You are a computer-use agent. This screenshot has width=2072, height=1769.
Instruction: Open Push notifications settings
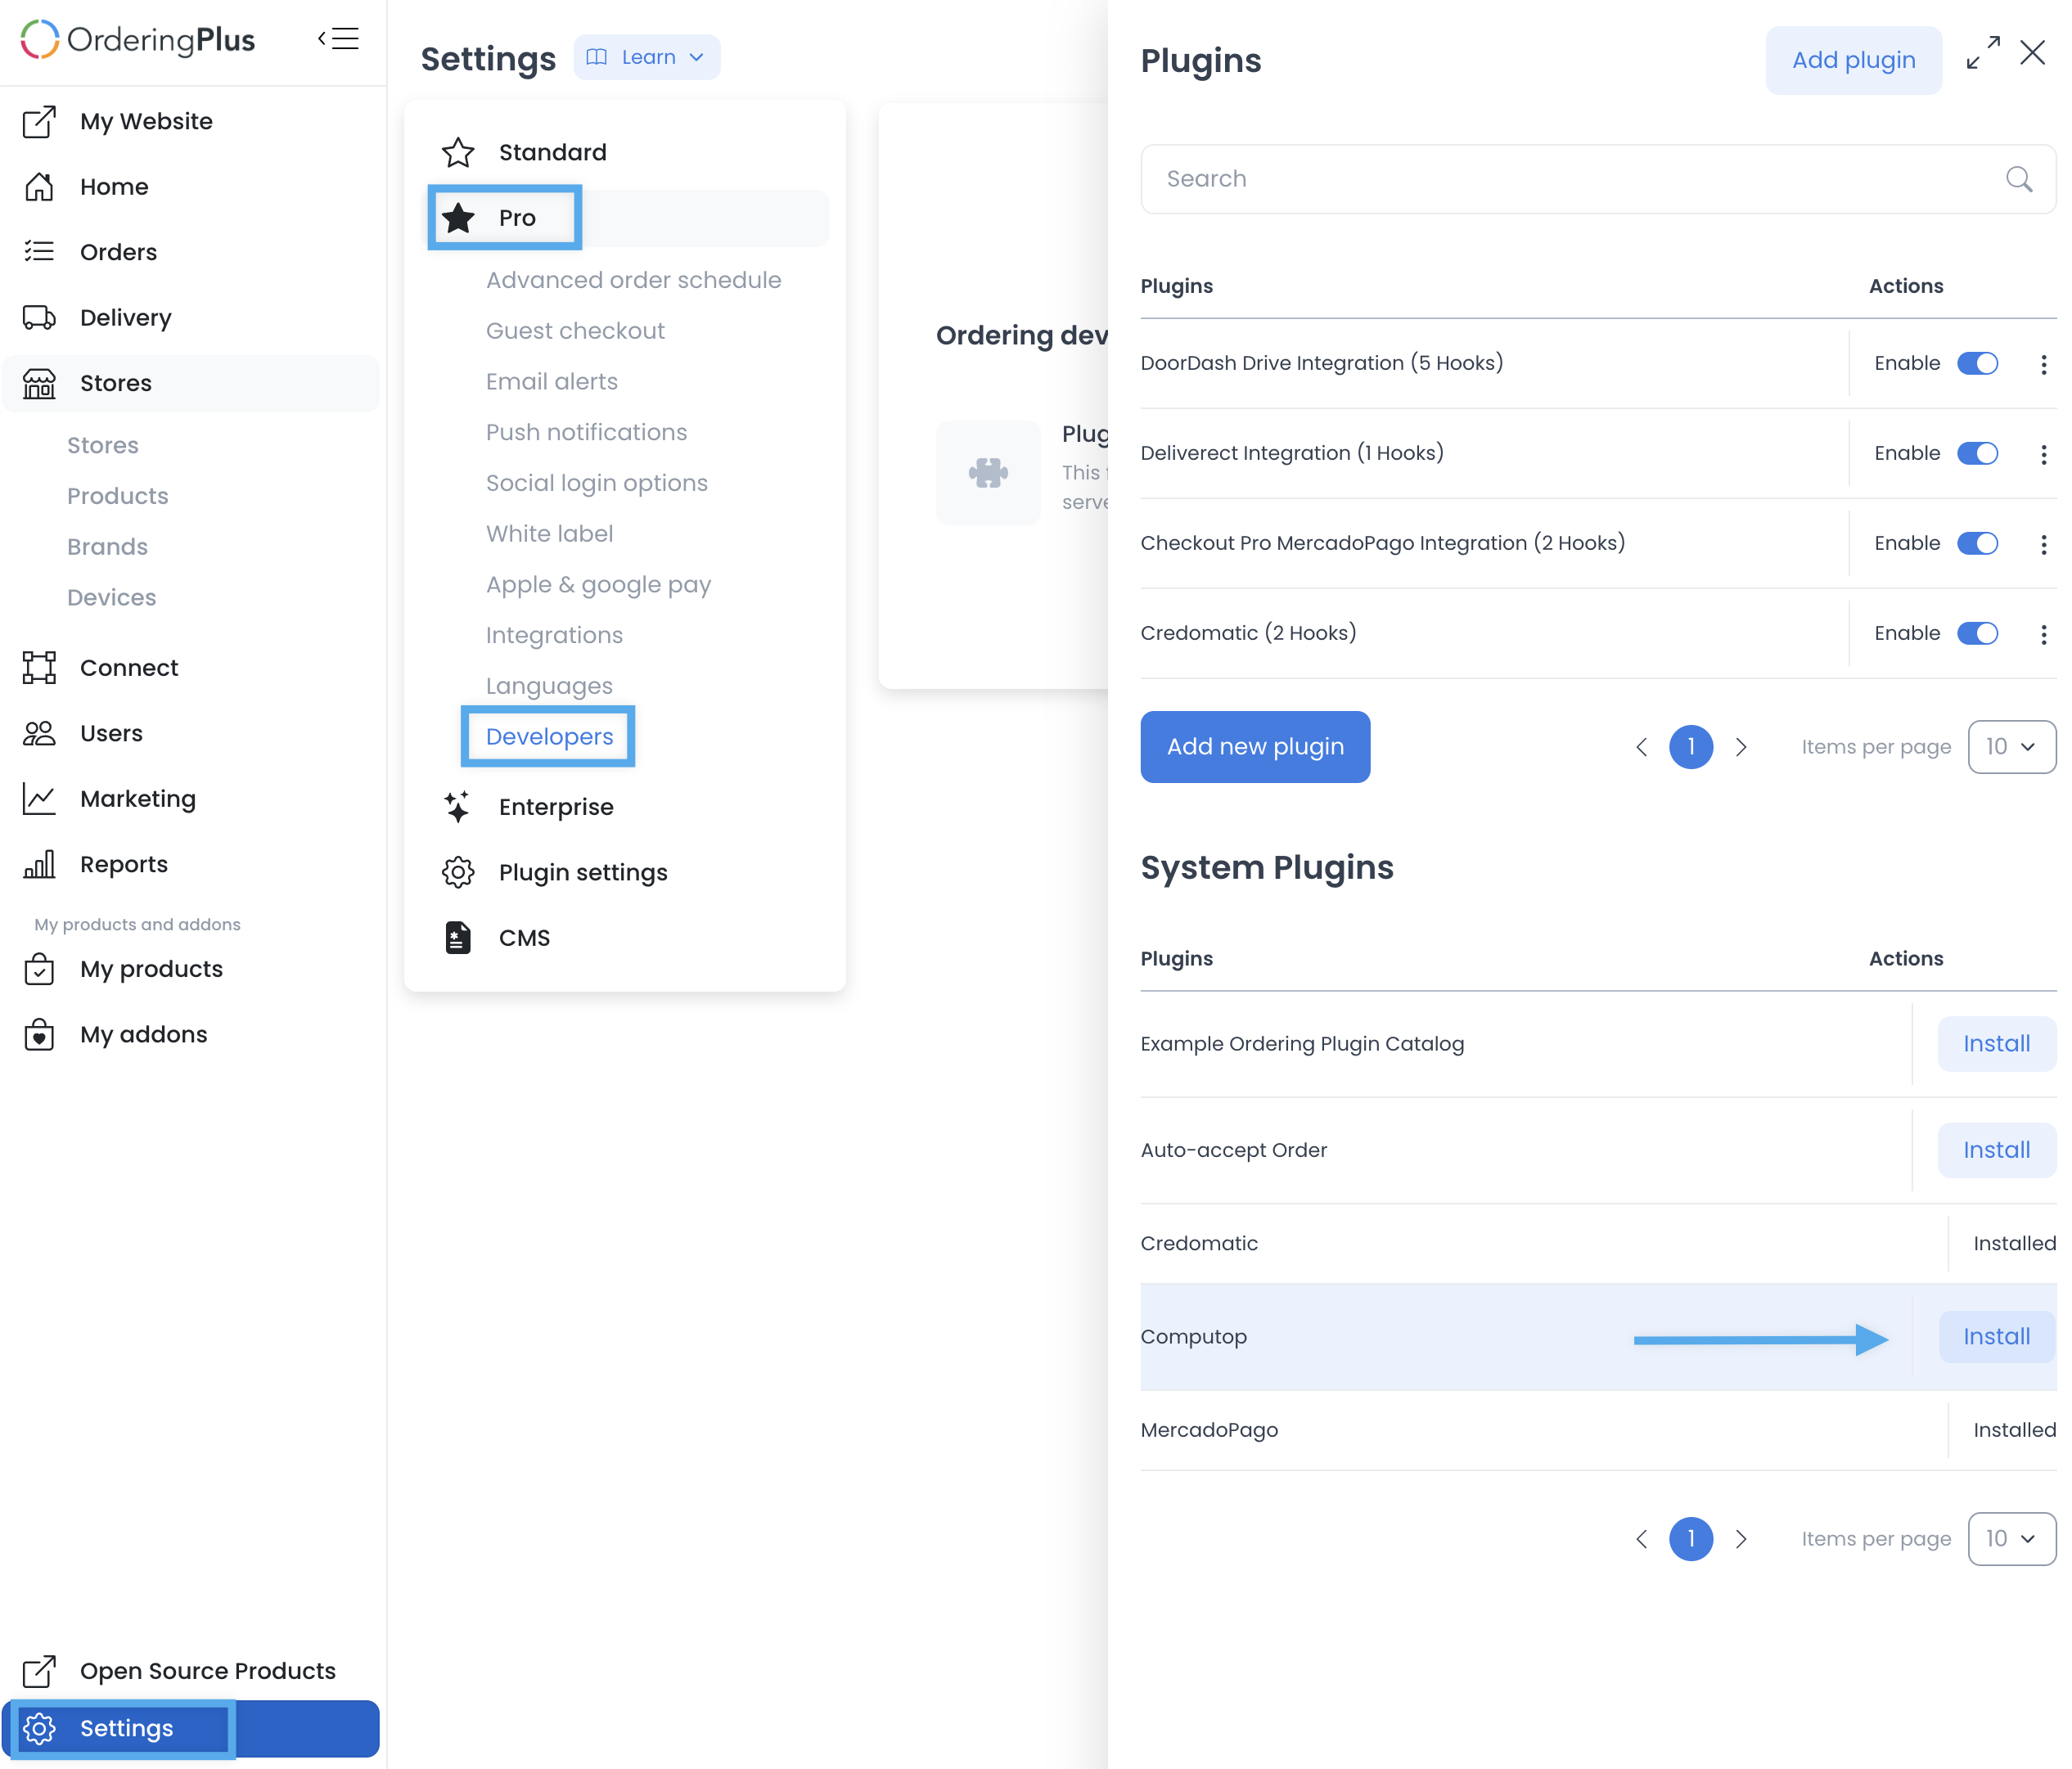pos(587,432)
